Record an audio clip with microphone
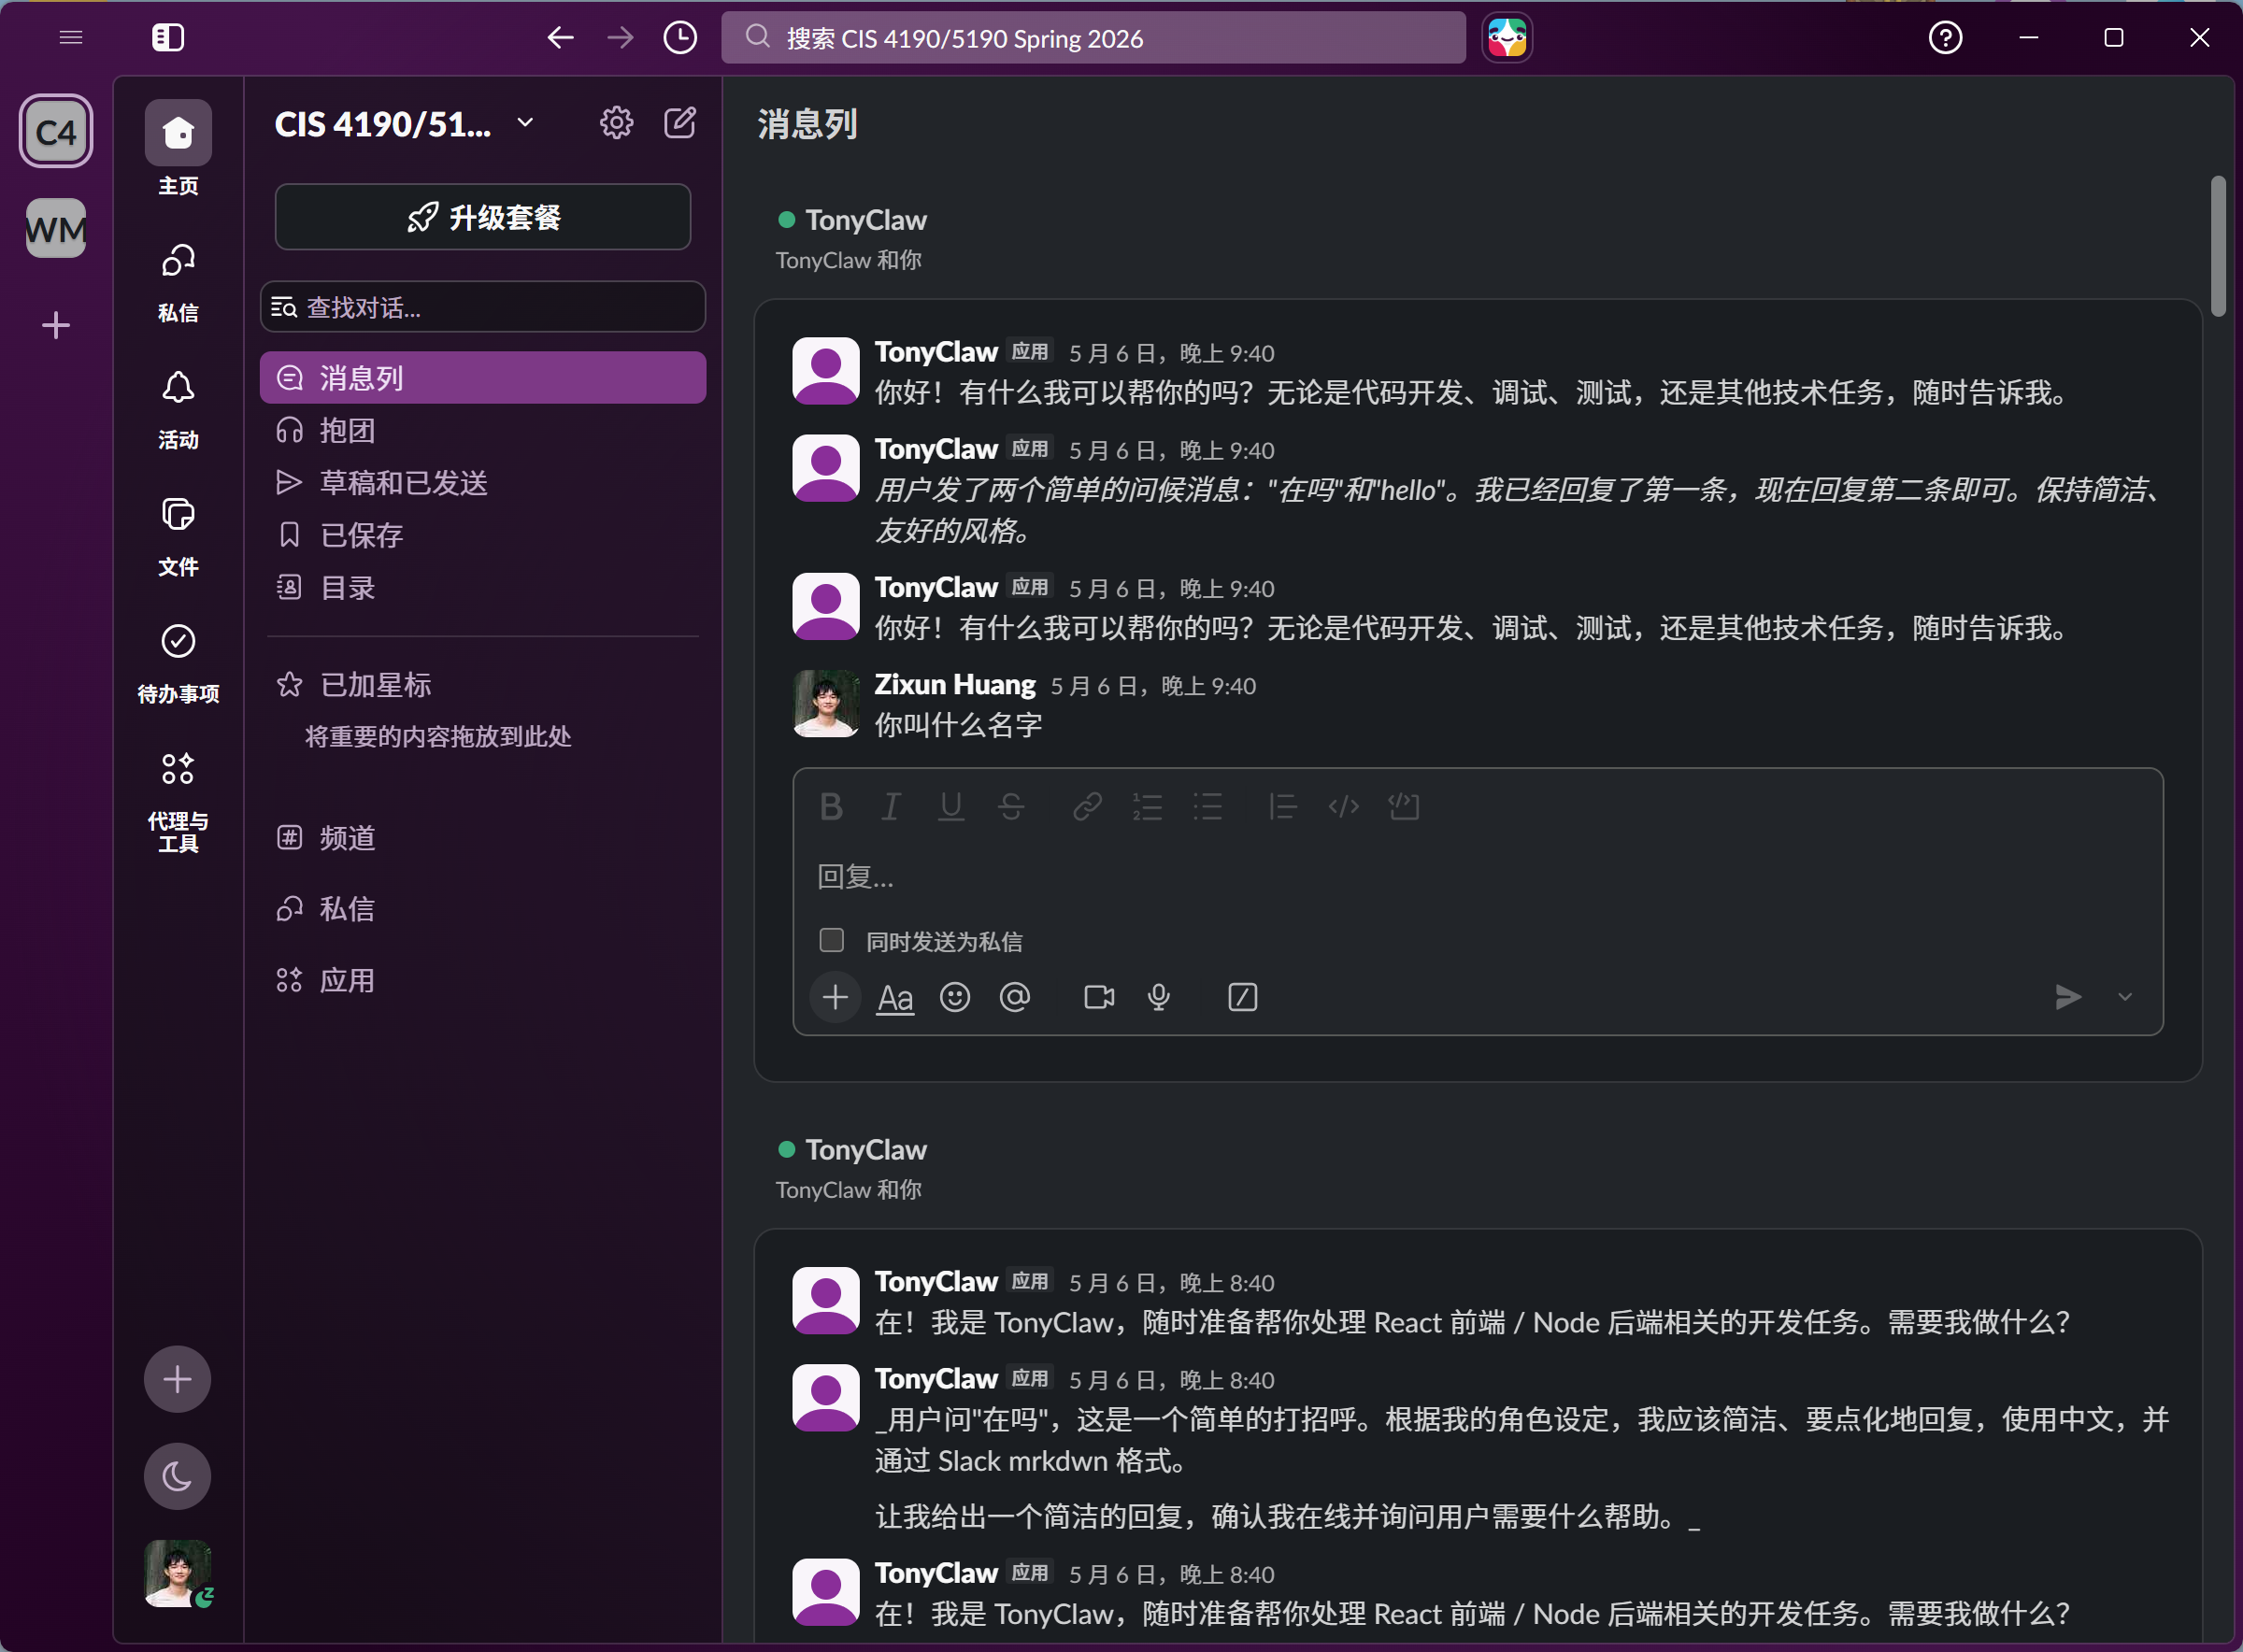2243x1652 pixels. 1159,997
